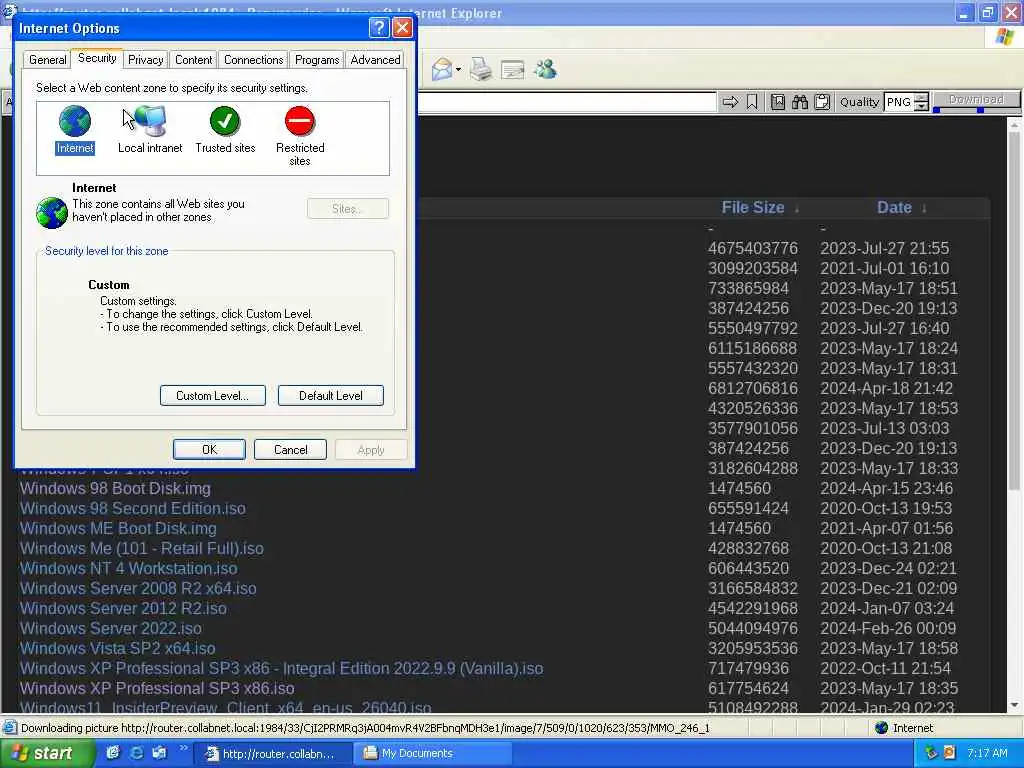Open Windows NT 4 Workstation.iso link
1024x768 pixels.
click(129, 568)
